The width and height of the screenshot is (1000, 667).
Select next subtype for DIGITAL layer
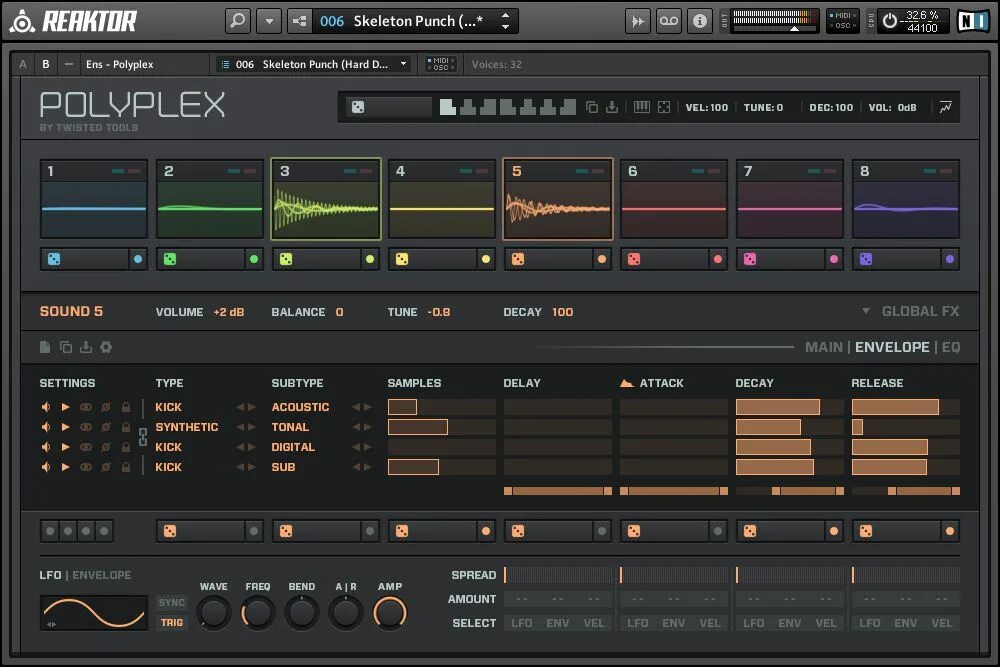367,447
